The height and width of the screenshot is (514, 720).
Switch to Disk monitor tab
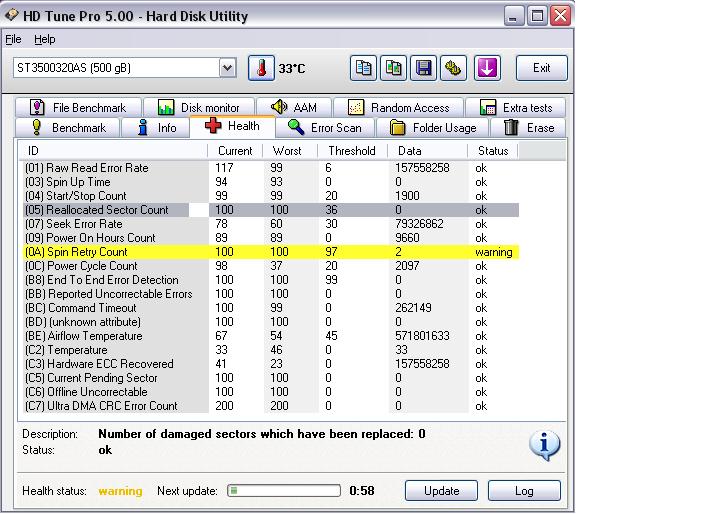[198, 107]
